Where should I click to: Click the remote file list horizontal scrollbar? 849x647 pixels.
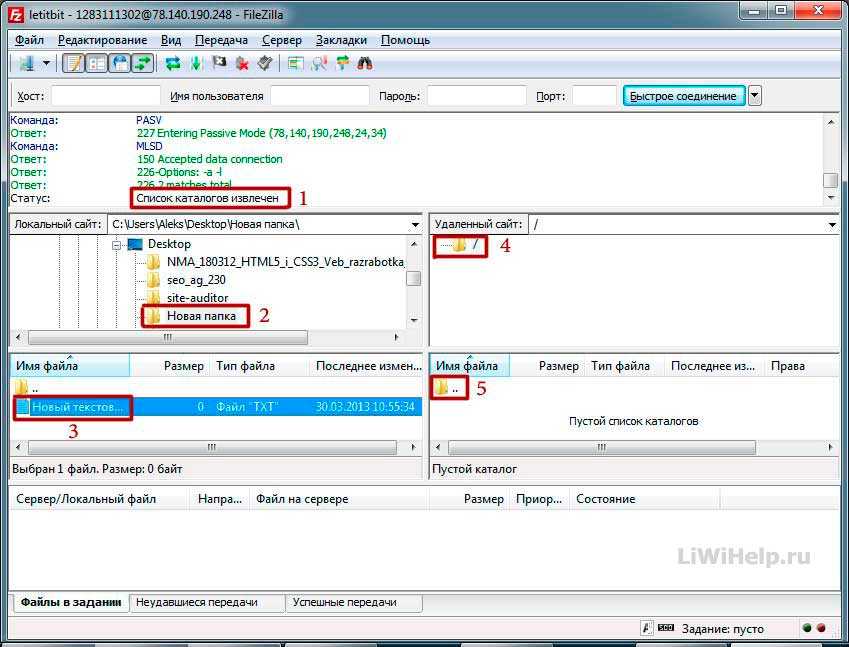tap(602, 447)
